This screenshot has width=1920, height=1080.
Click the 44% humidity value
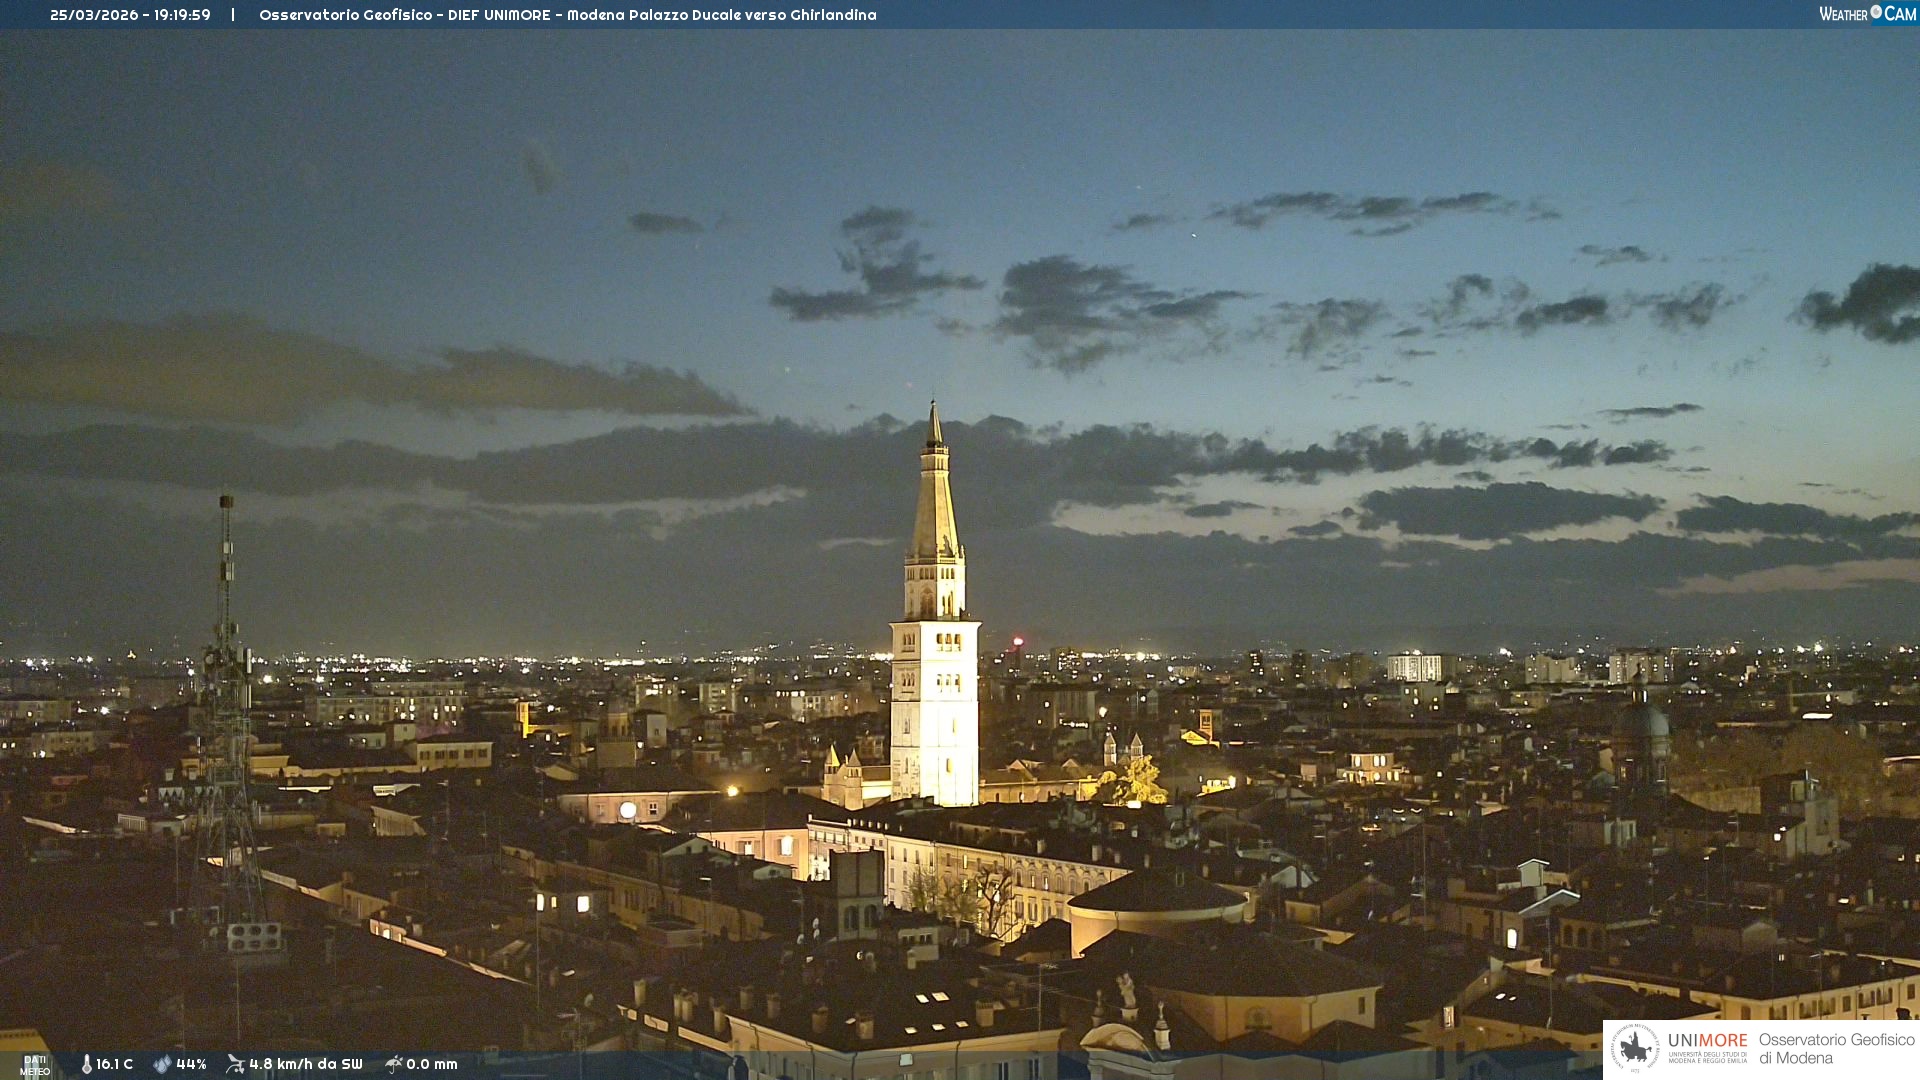(x=191, y=1064)
